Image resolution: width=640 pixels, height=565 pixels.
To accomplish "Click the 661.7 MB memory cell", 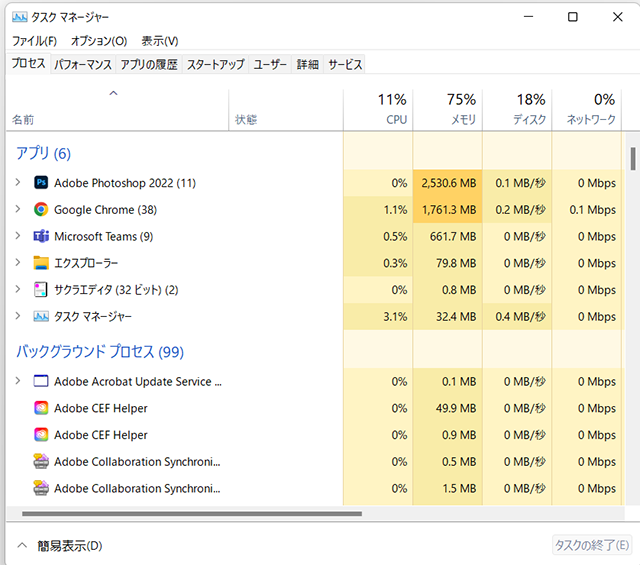I will pyautogui.click(x=447, y=236).
